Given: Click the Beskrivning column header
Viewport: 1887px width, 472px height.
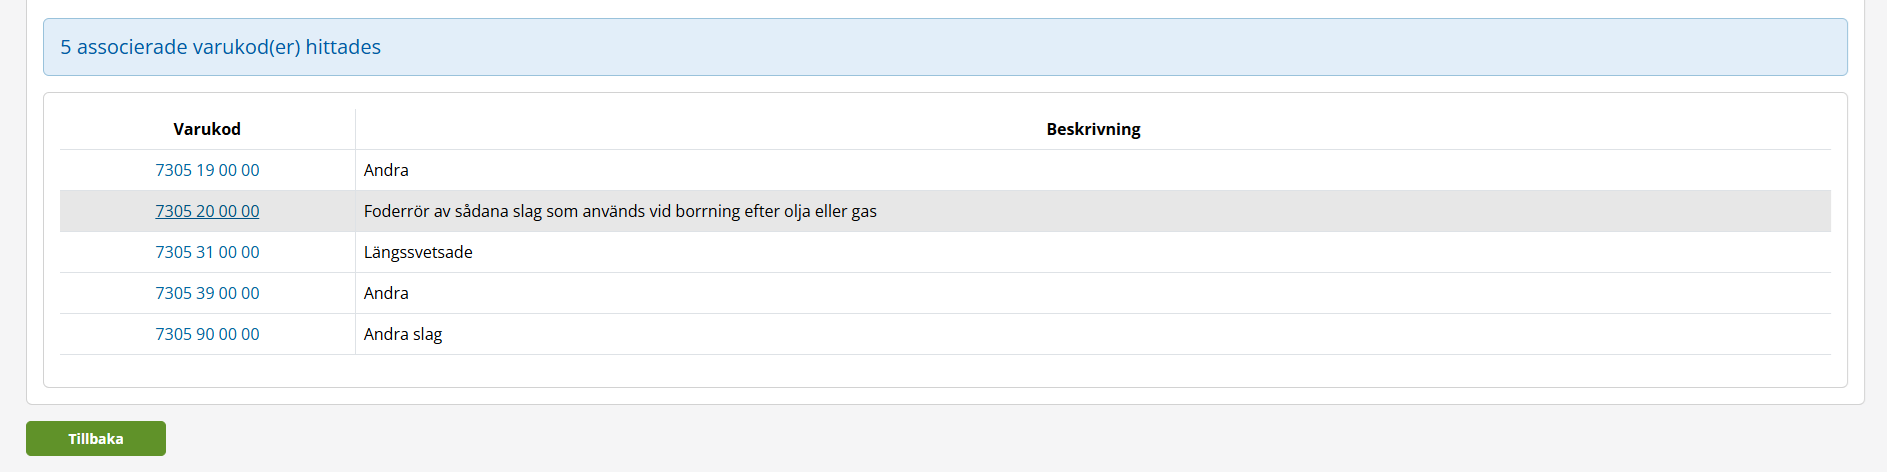Looking at the screenshot, I should [1093, 129].
